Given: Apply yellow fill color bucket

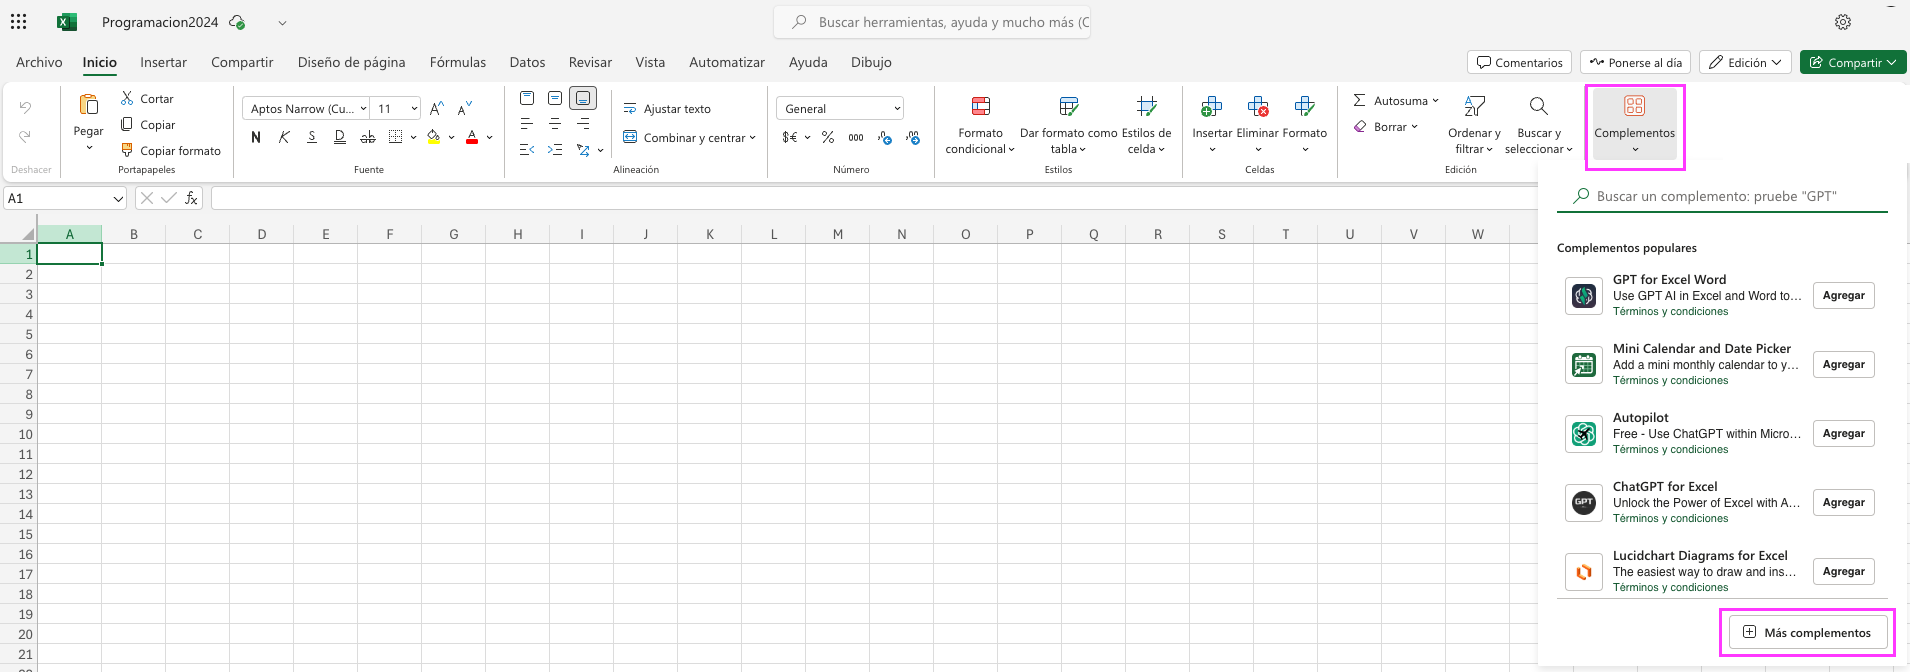Looking at the screenshot, I should click(433, 137).
